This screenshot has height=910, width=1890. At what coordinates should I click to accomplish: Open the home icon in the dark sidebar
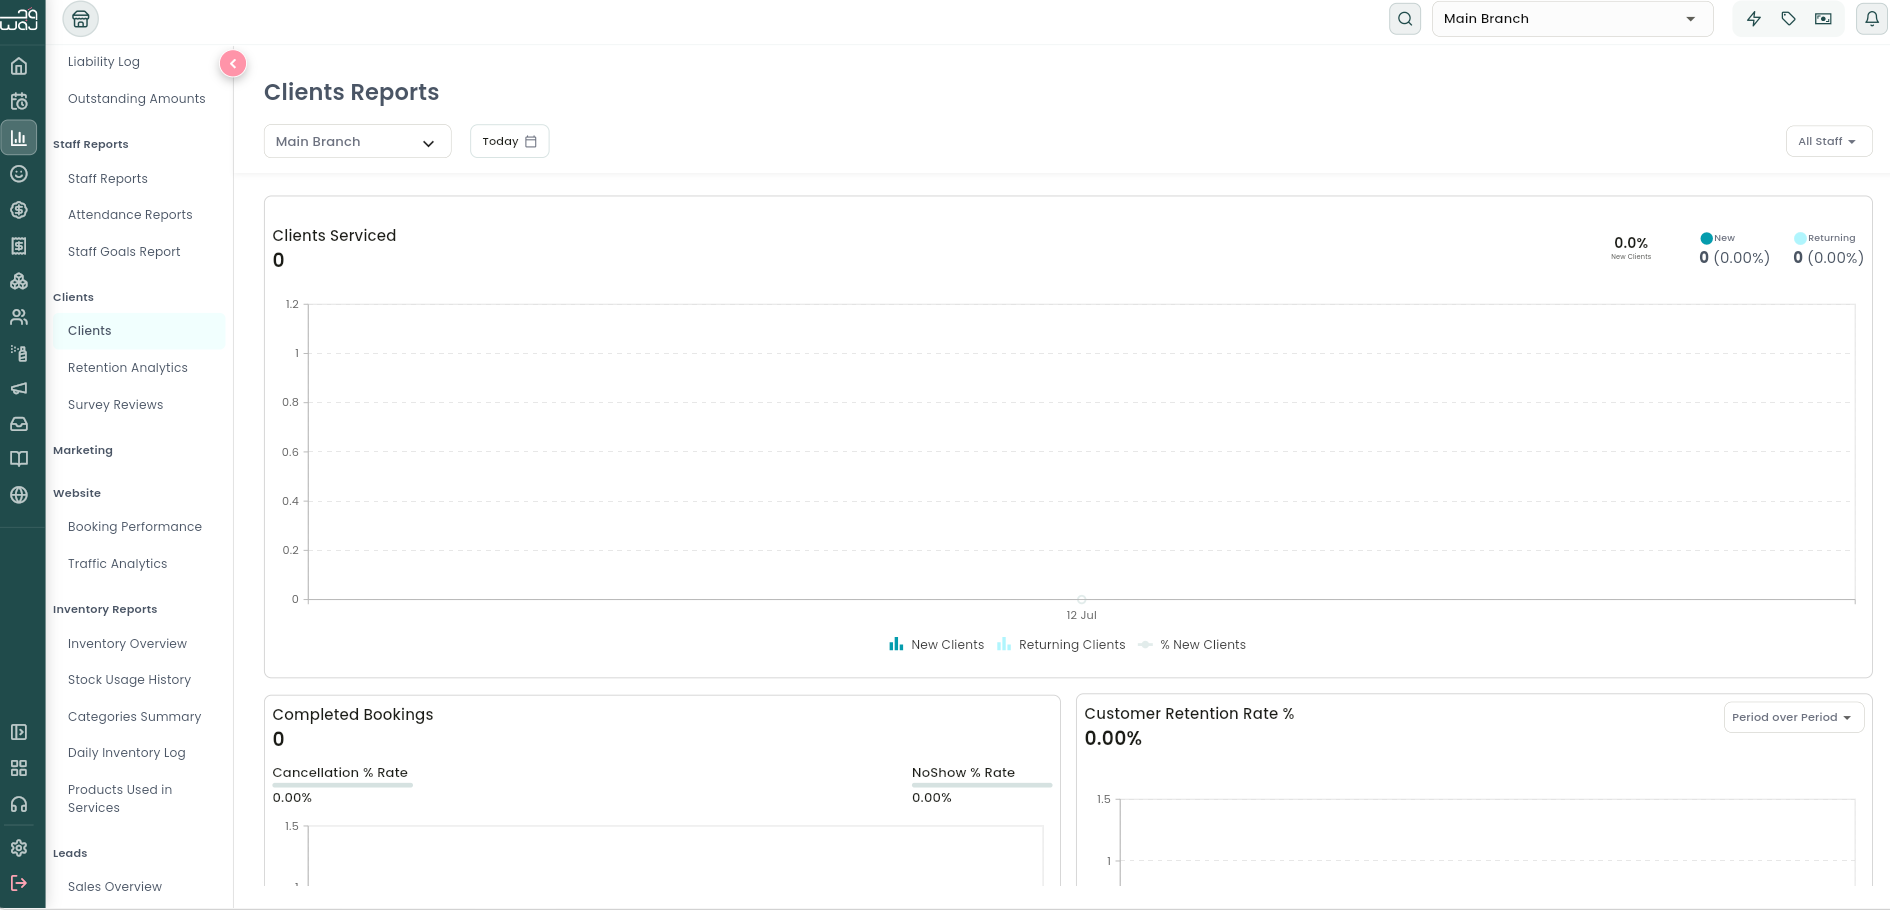click(x=19, y=66)
